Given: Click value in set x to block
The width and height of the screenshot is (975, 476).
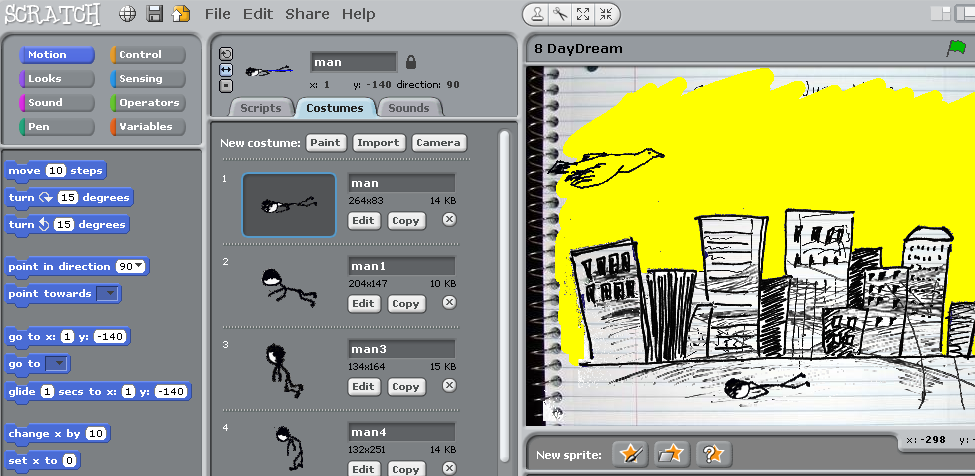Looking at the screenshot, I should [x=70, y=461].
